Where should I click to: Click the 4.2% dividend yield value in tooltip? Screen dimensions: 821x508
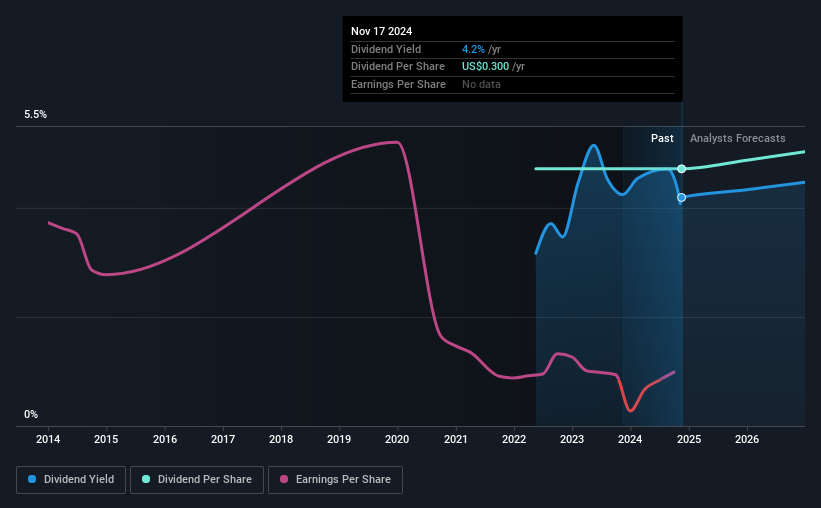click(x=473, y=49)
